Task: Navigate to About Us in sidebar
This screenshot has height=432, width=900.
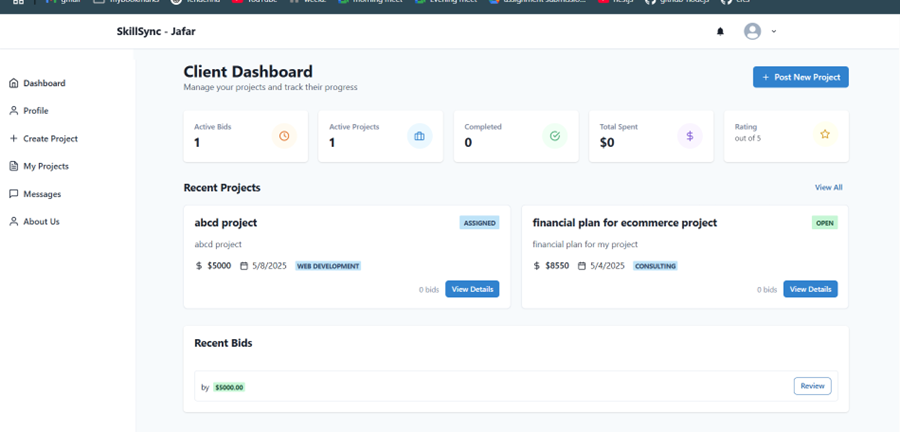Action: pos(41,222)
